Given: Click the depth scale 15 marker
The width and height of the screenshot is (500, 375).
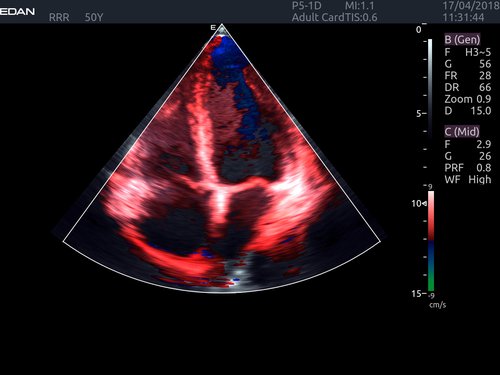Looking at the screenshot, I should pos(417,293).
